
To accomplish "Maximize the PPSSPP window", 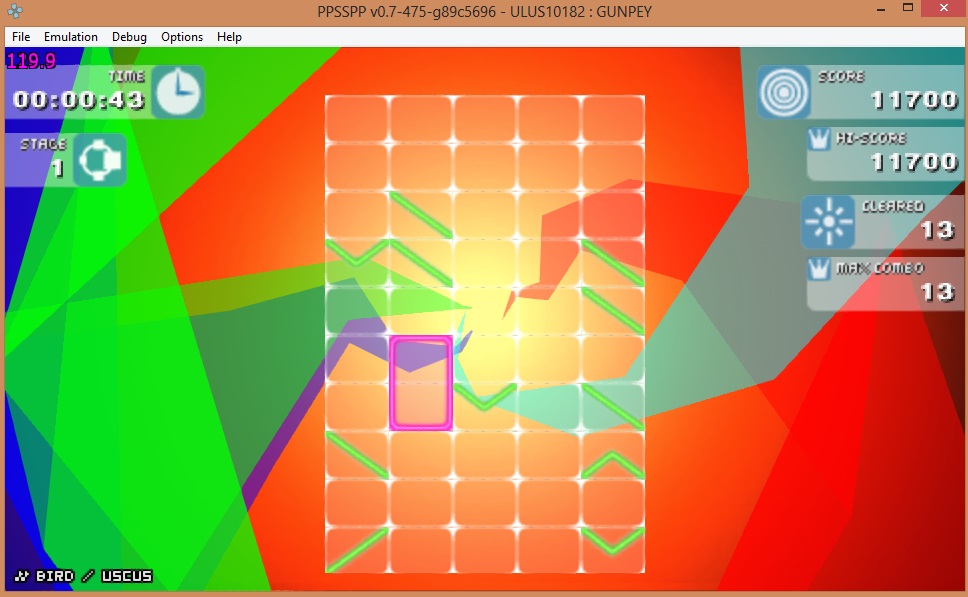I will [x=907, y=8].
